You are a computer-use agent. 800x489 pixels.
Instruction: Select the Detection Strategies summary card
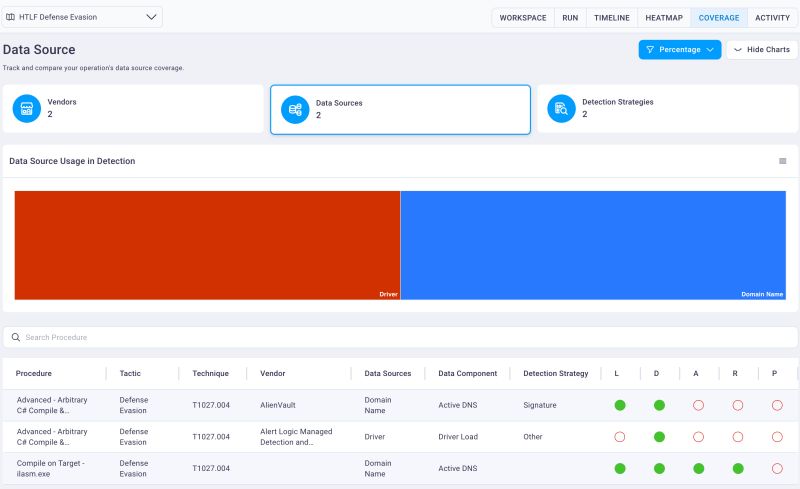667,109
